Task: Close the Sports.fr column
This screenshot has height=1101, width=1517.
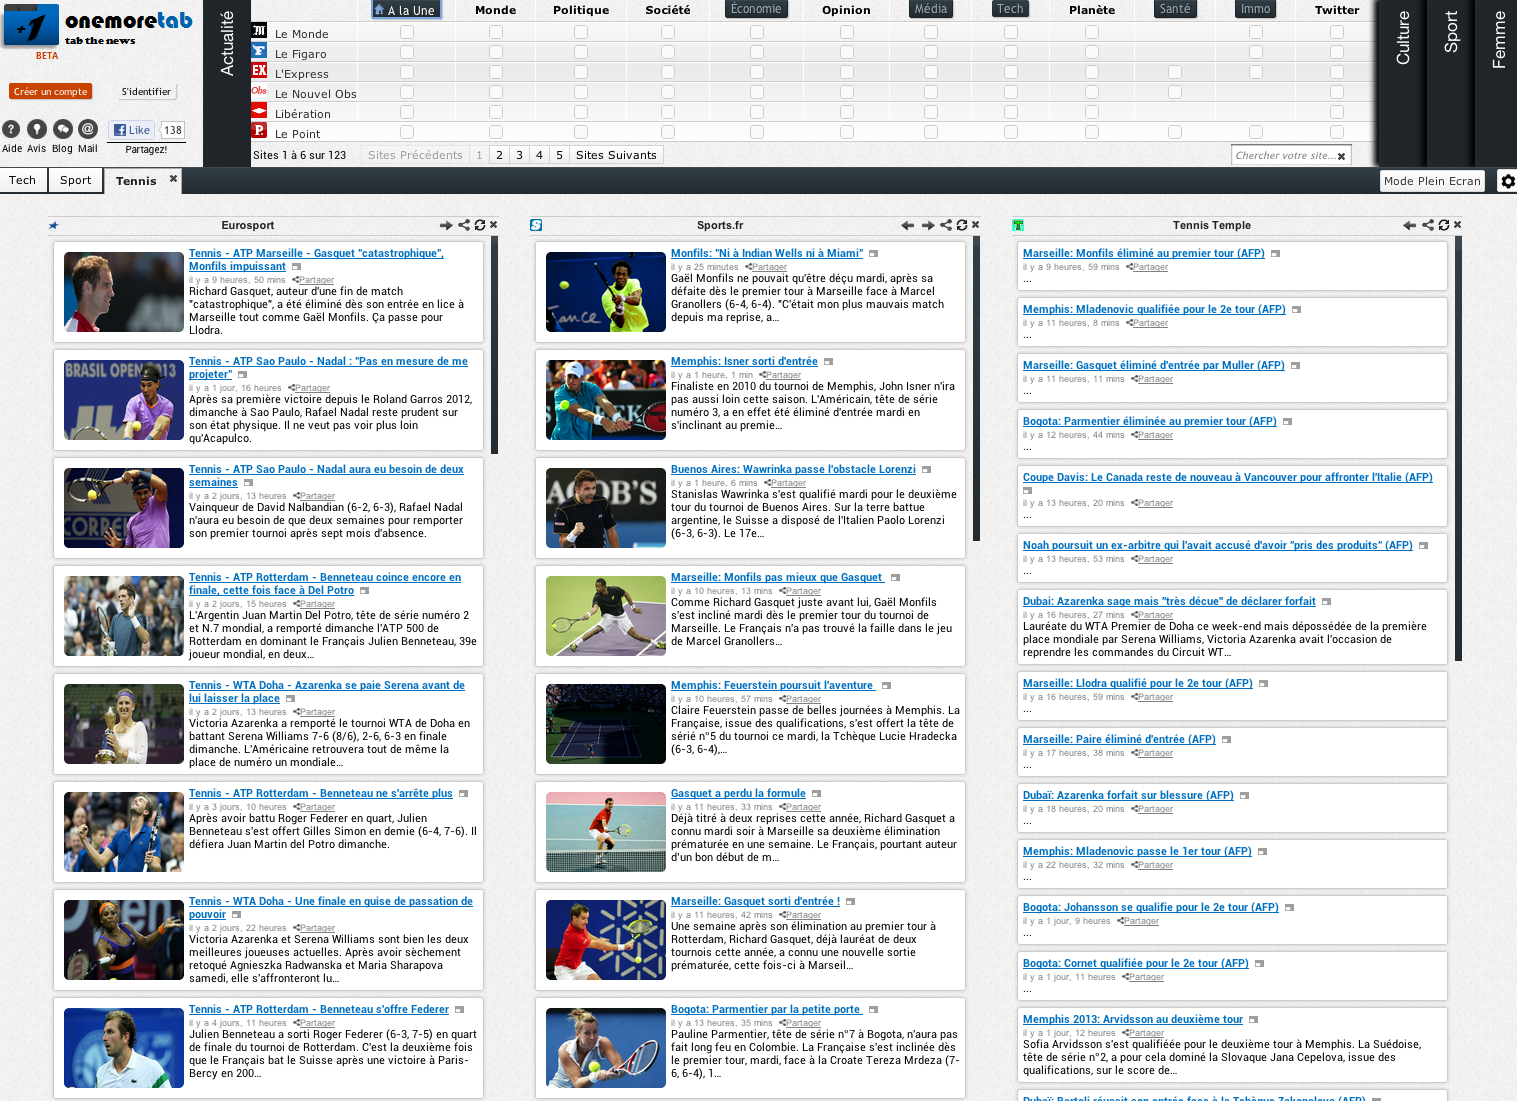Action: [976, 225]
